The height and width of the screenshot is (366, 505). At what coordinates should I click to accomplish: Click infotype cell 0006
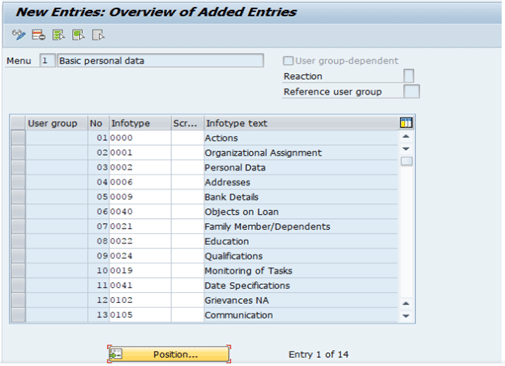pos(140,182)
